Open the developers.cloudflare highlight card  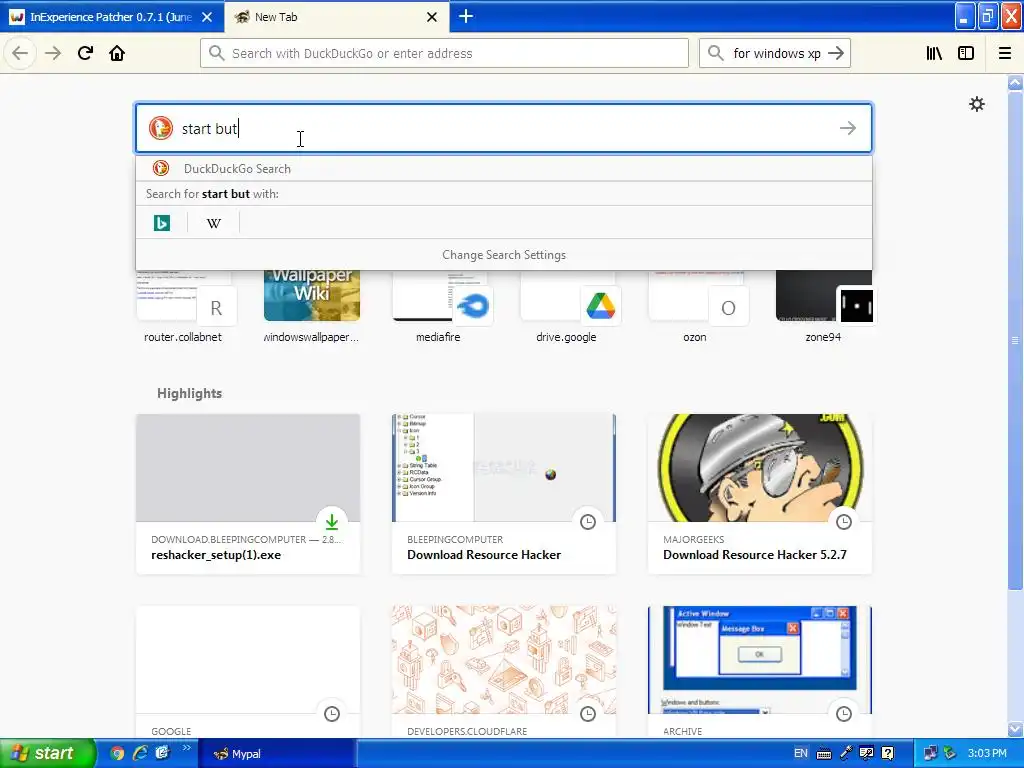tap(504, 671)
